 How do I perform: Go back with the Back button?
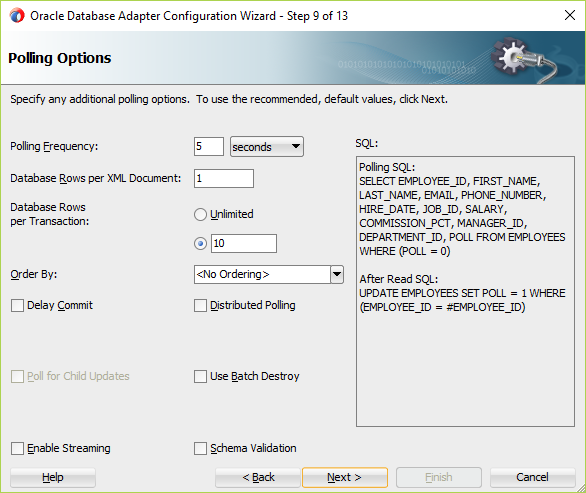pos(257,477)
